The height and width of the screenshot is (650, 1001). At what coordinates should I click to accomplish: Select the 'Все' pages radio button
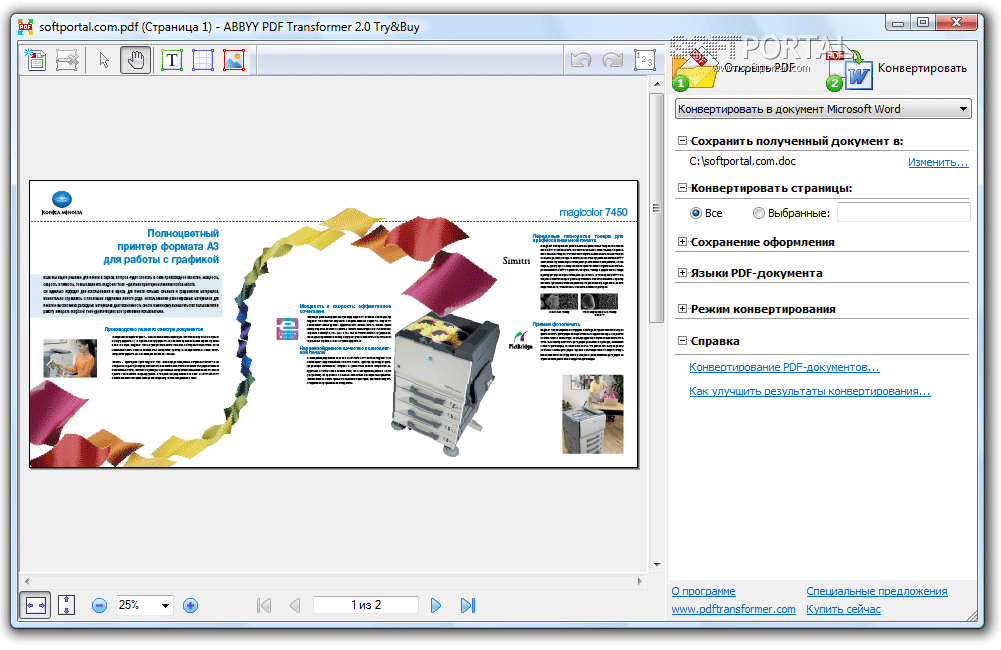click(x=696, y=213)
